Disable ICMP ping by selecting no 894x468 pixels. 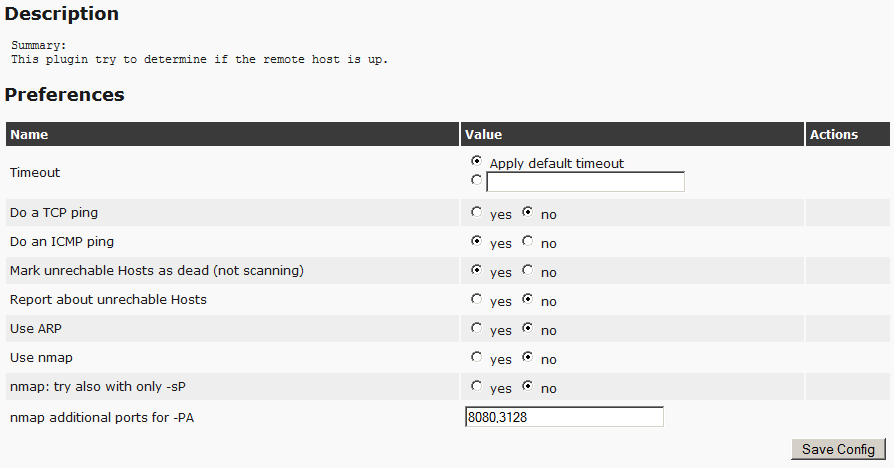point(527,241)
